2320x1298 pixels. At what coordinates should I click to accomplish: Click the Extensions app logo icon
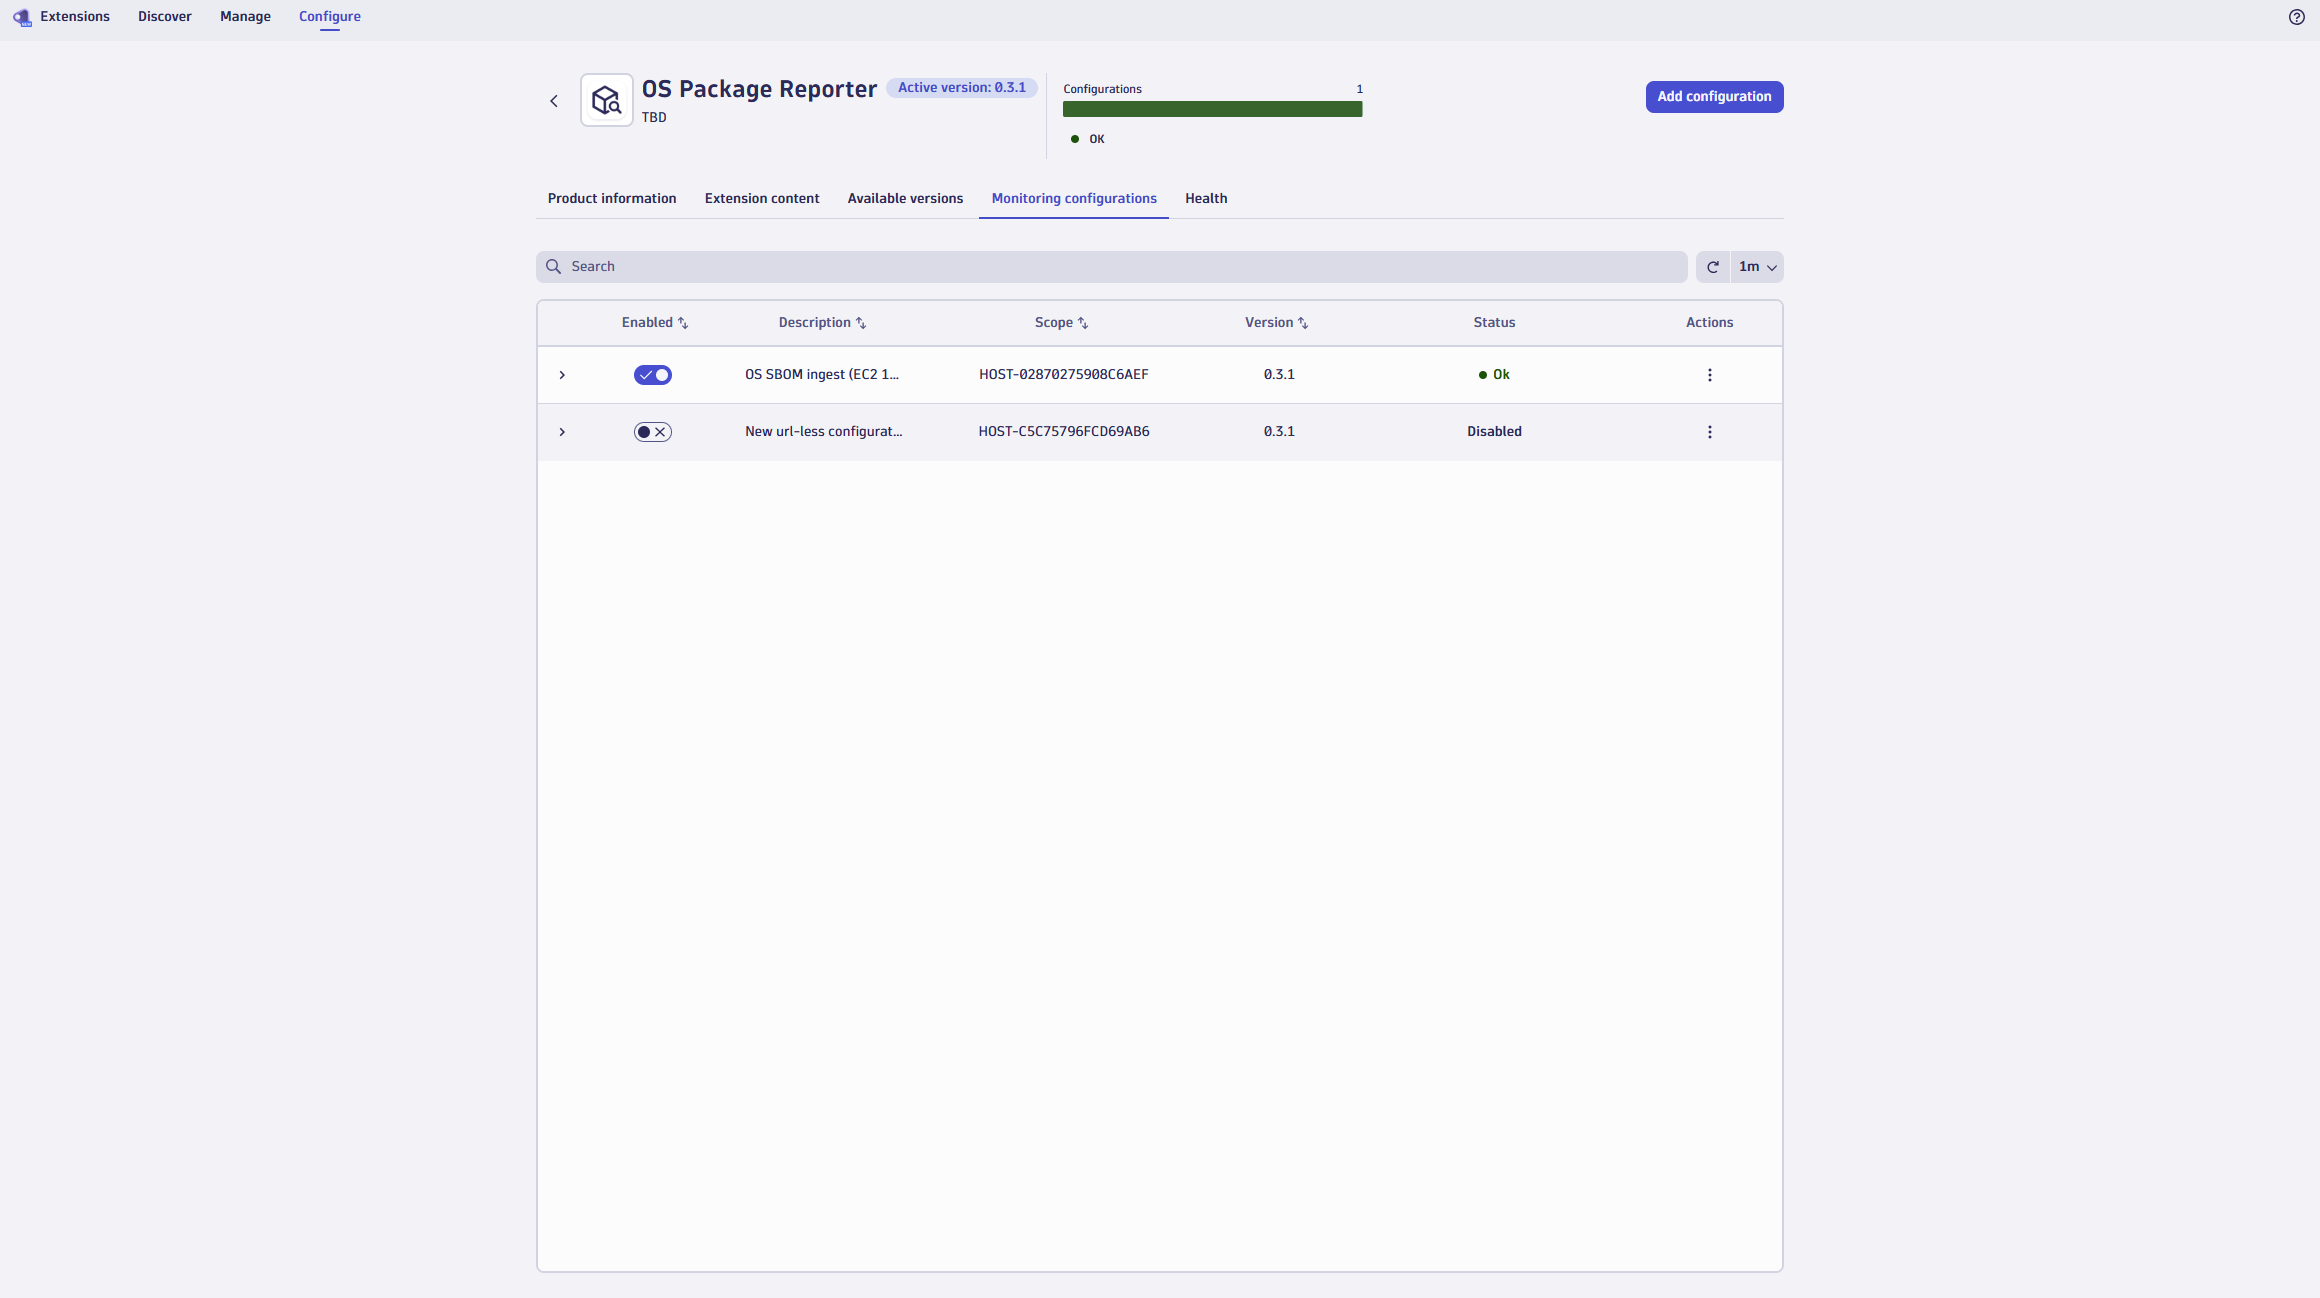21,17
